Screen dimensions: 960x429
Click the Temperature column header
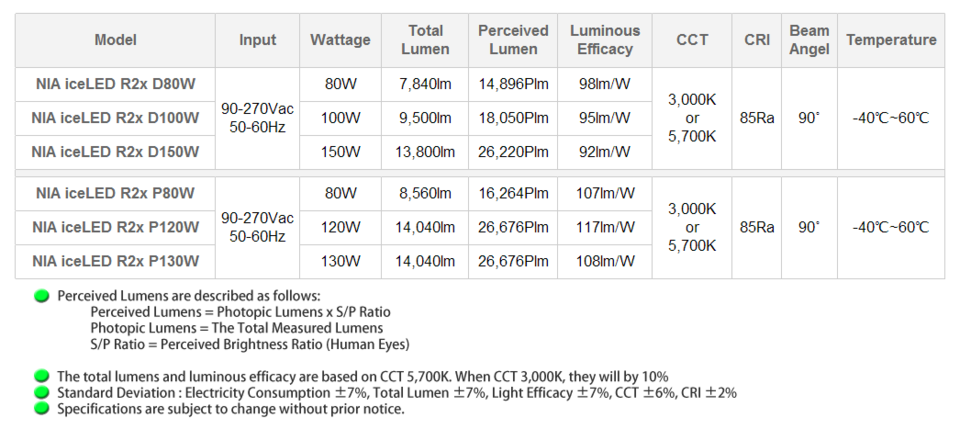tap(891, 40)
